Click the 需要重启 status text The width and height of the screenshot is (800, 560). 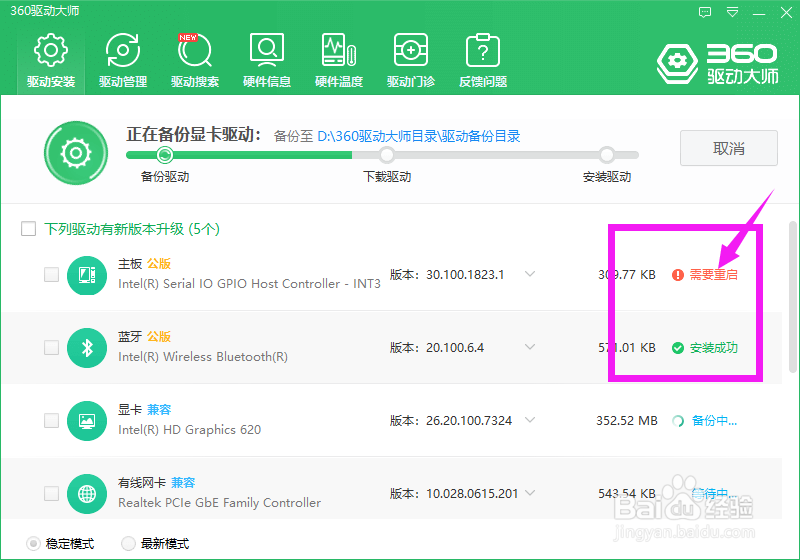click(713, 275)
